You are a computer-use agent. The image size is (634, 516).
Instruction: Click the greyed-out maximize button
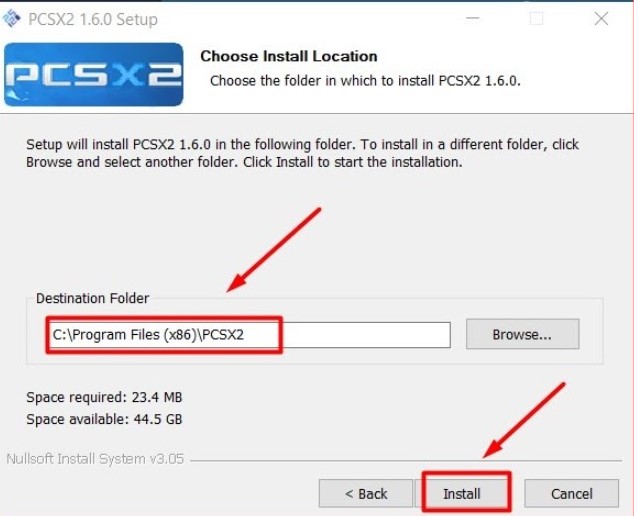pyautogui.click(x=537, y=19)
